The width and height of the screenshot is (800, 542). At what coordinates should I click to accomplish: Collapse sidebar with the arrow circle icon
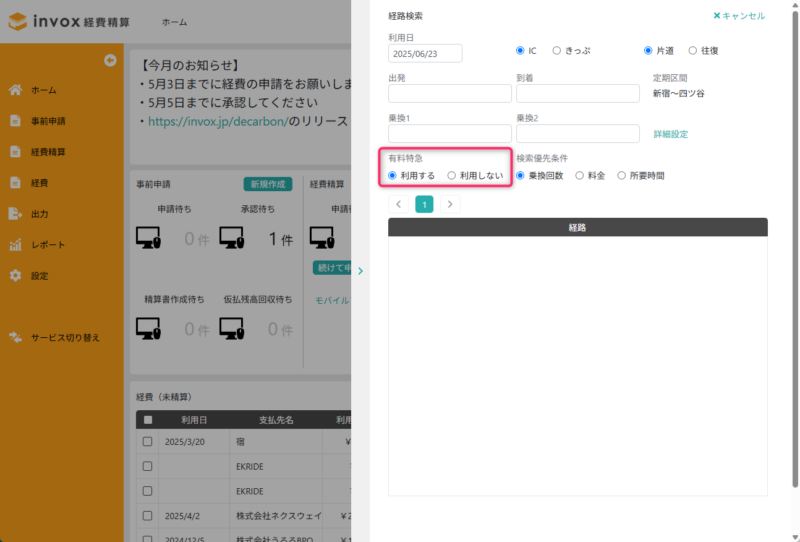coord(110,60)
